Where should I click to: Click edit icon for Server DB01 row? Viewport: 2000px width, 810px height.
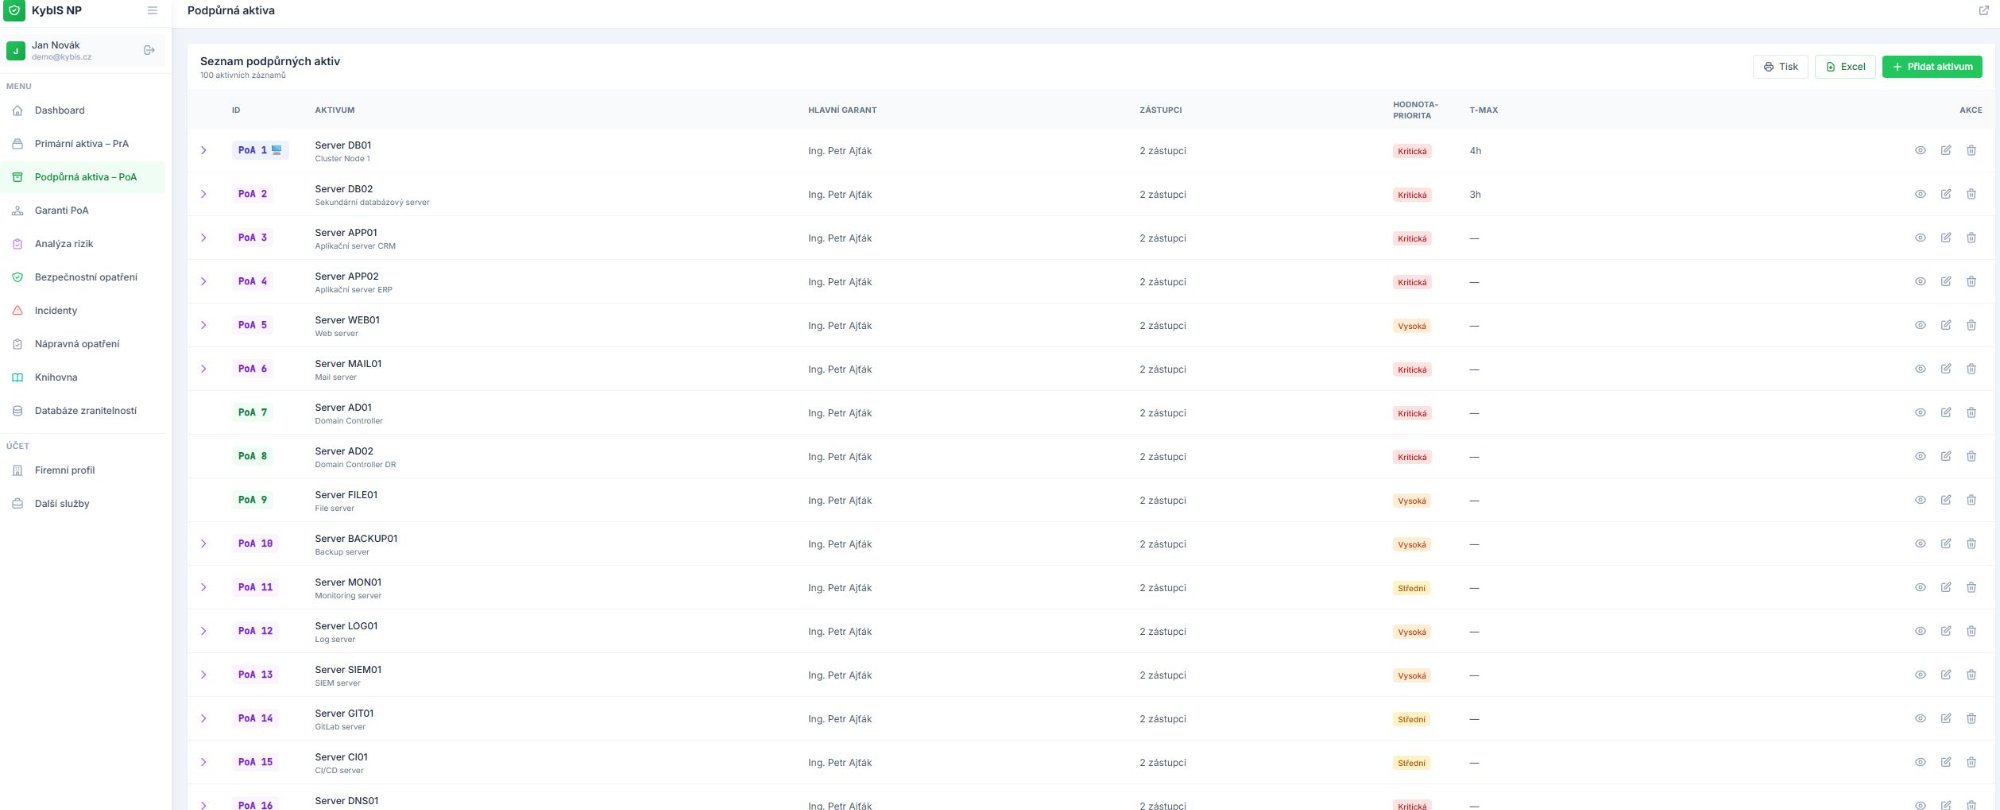[x=1945, y=151]
